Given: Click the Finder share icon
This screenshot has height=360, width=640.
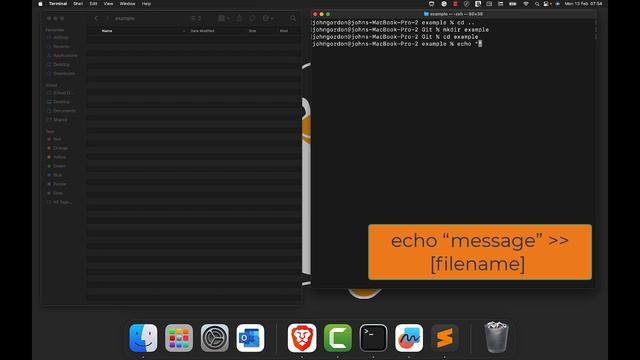Looking at the screenshot, I should pyautogui.click(x=240, y=18).
